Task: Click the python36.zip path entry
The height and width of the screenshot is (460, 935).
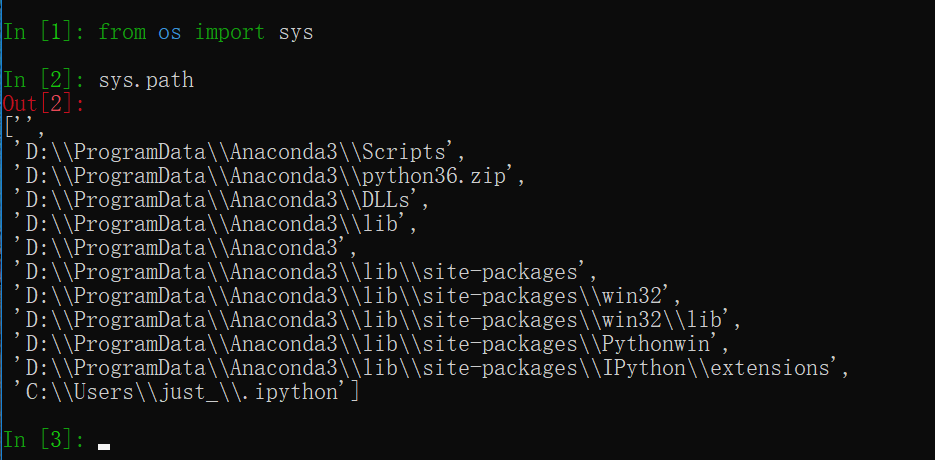Action: coord(269,176)
